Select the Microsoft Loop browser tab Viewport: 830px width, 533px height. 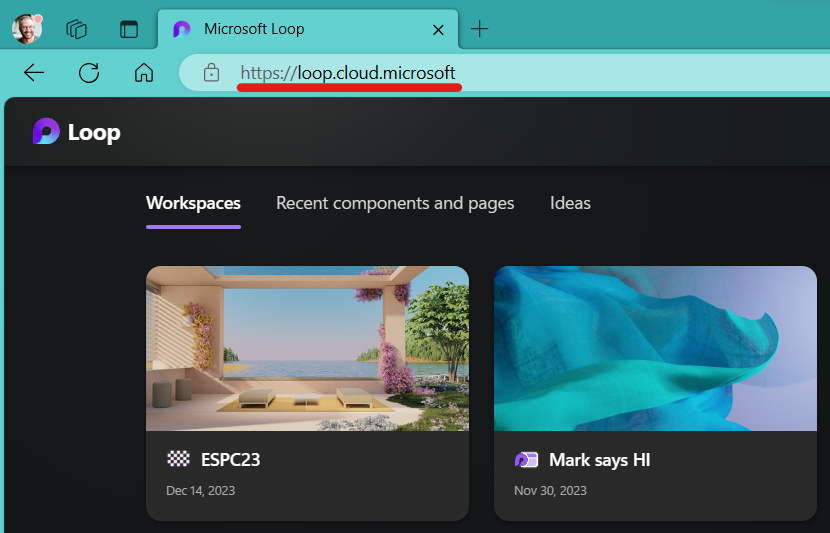[x=308, y=29]
